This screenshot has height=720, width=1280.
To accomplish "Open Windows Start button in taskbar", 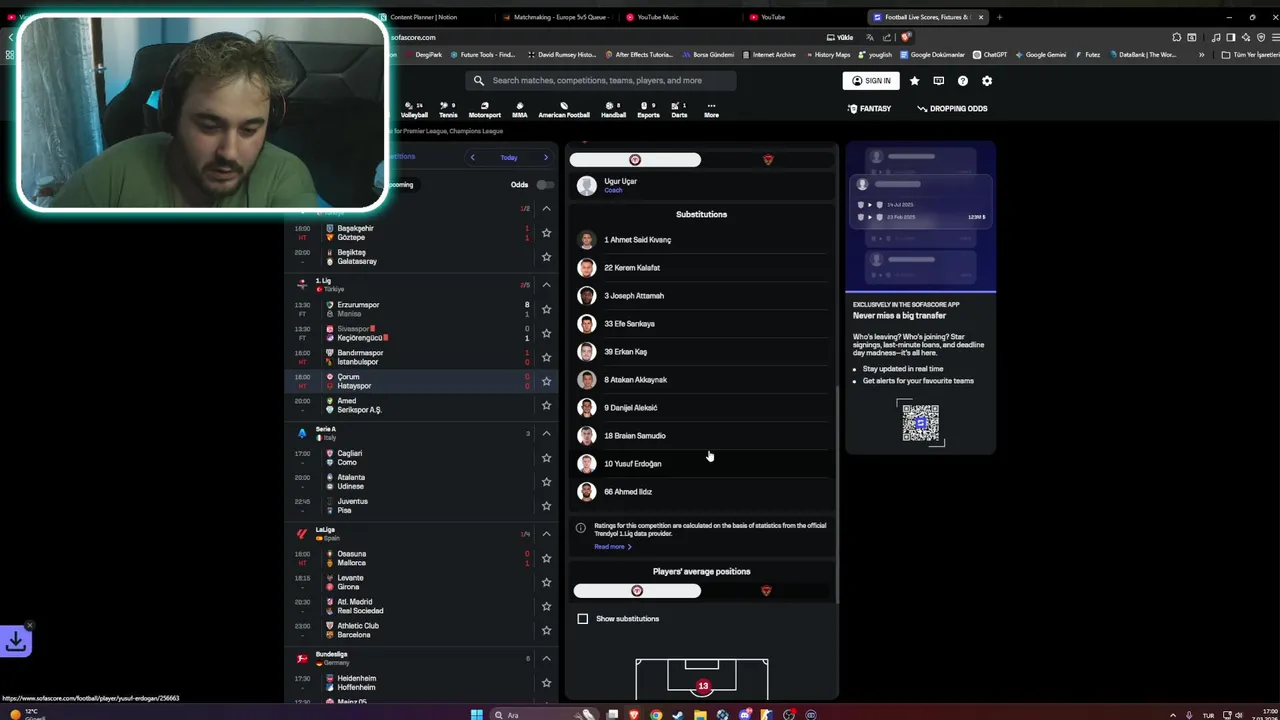I will click(x=477, y=714).
